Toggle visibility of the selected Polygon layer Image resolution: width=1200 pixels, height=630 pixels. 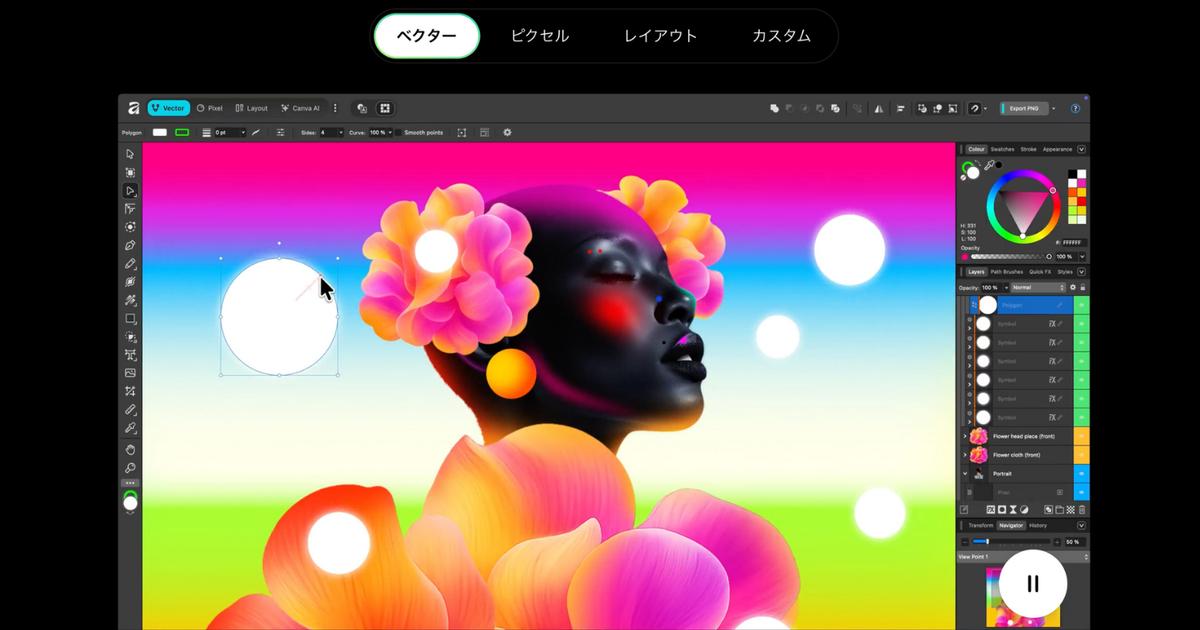pyautogui.click(x=1079, y=305)
